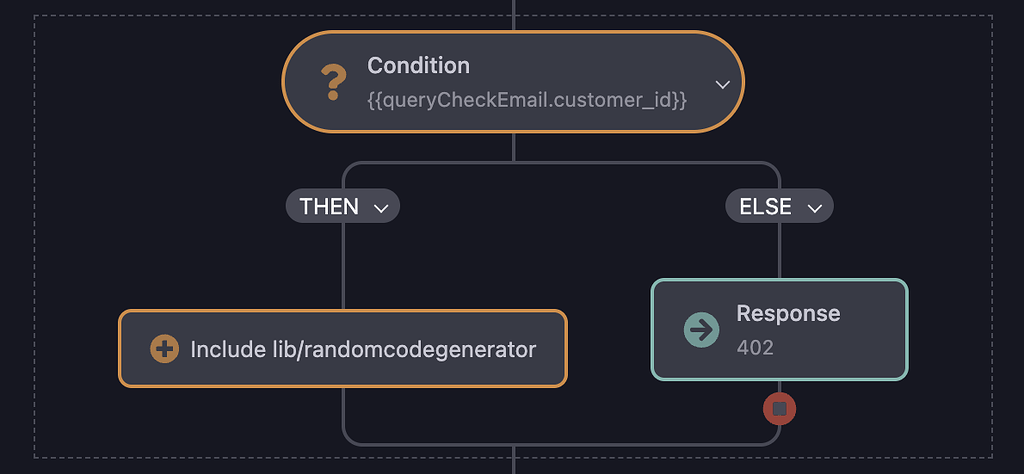Screen dimensions: 1024x474
Task: Click the orange question mark Condition icon
Action: coord(331,83)
